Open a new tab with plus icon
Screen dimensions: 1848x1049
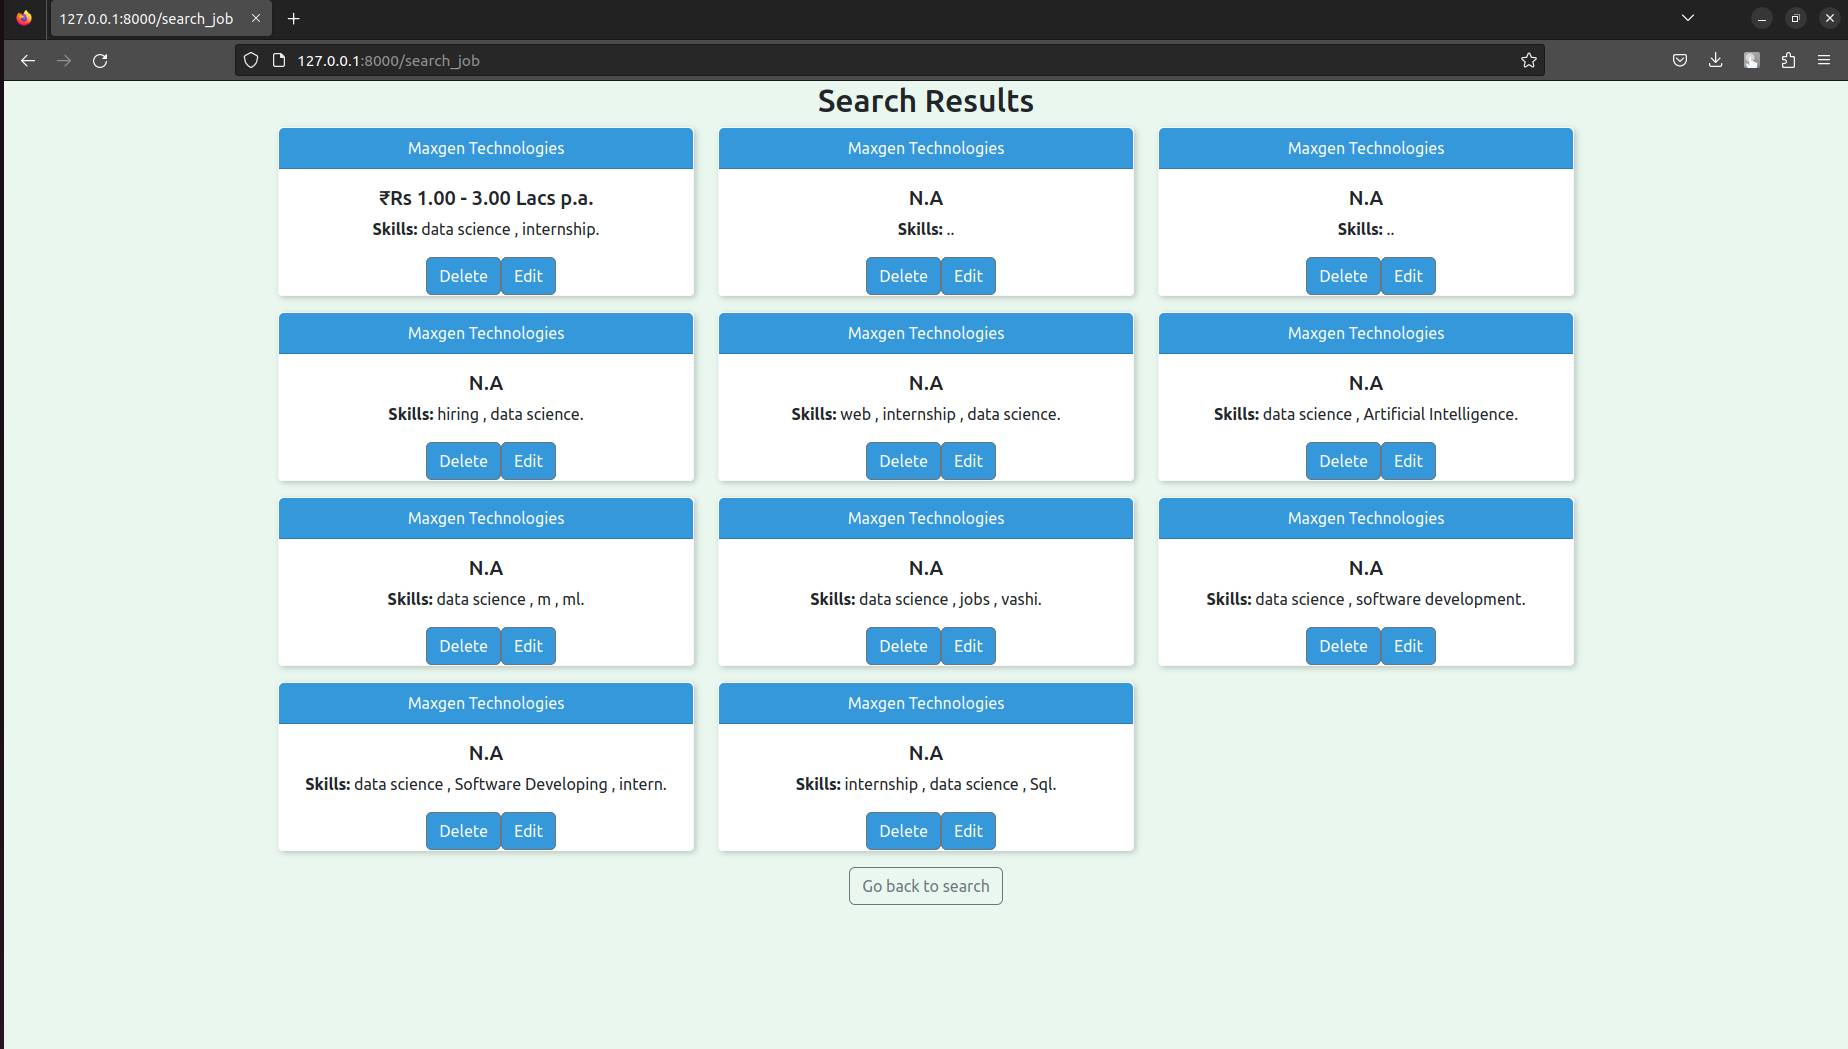[293, 19]
